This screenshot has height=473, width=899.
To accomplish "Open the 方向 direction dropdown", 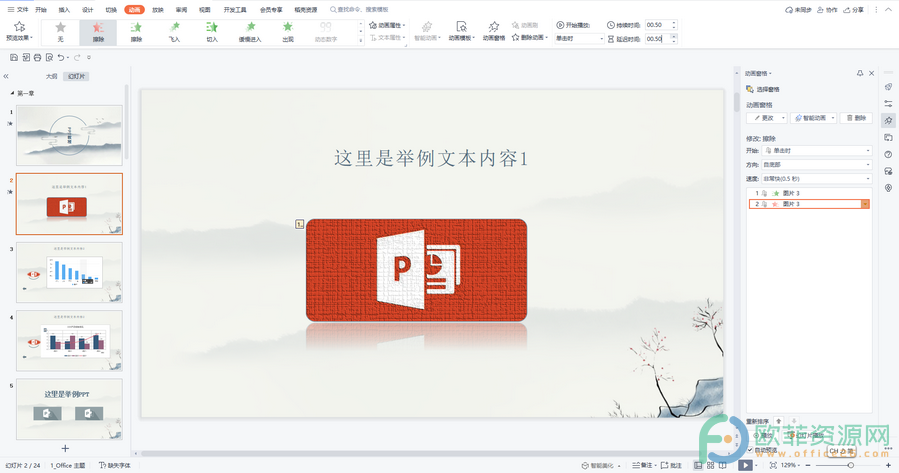I will click(817, 165).
